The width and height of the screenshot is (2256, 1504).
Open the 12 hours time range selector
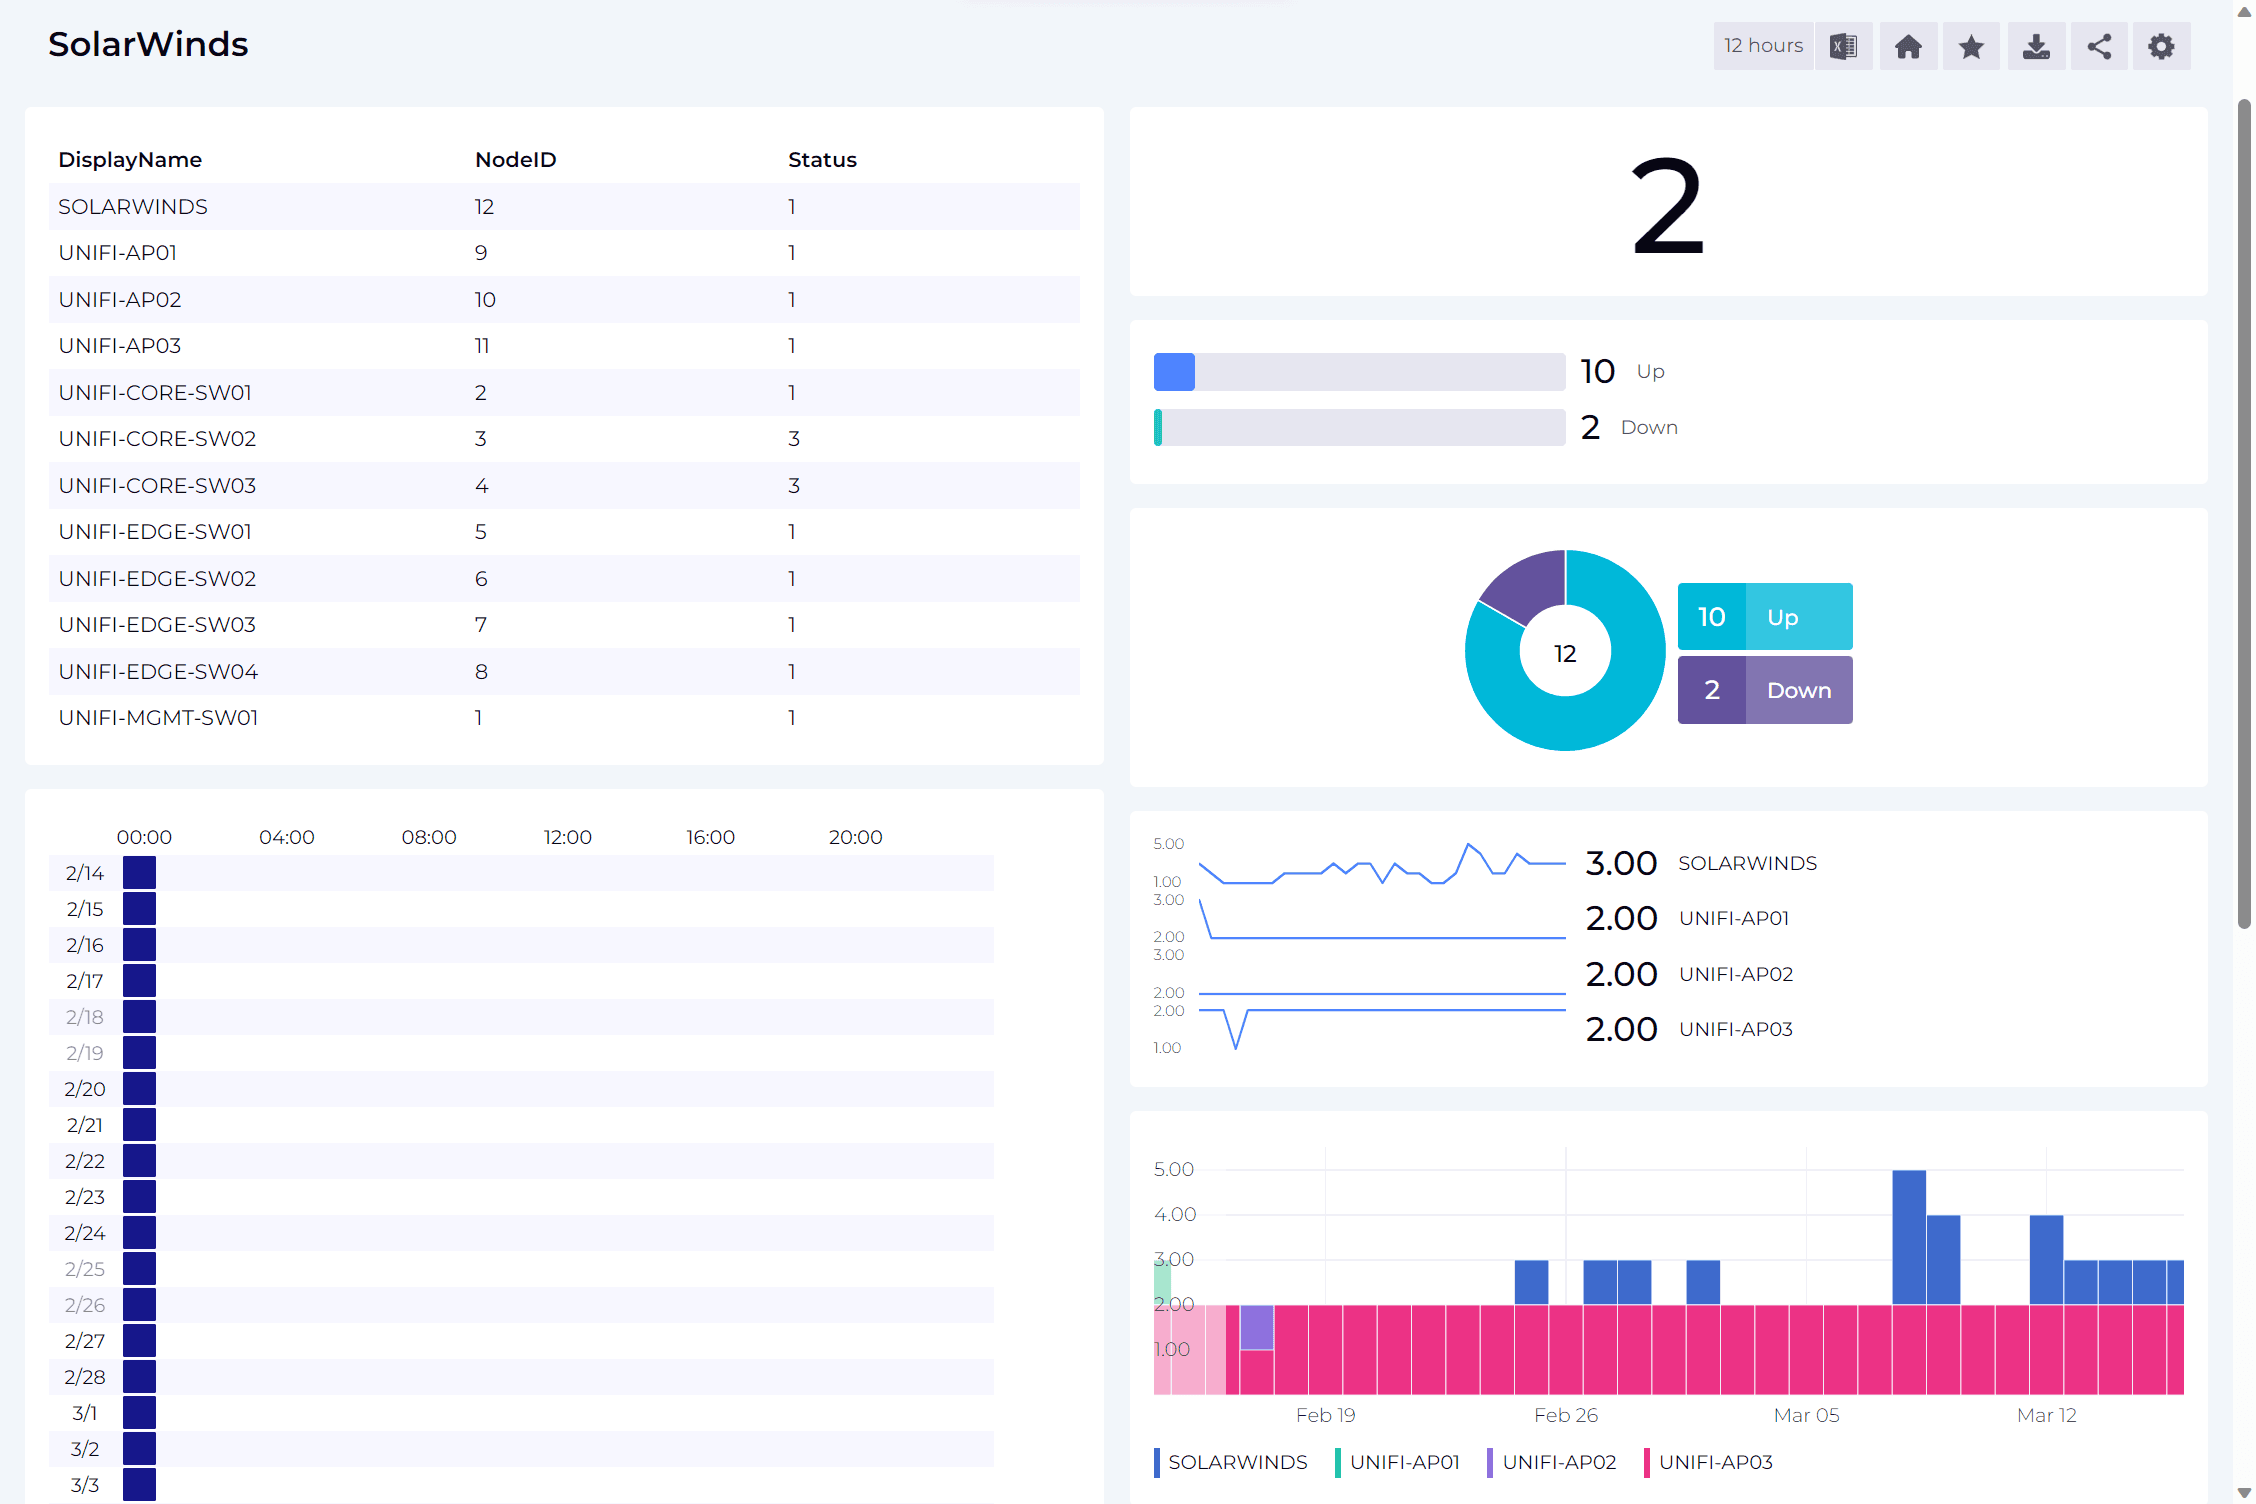(x=1763, y=46)
